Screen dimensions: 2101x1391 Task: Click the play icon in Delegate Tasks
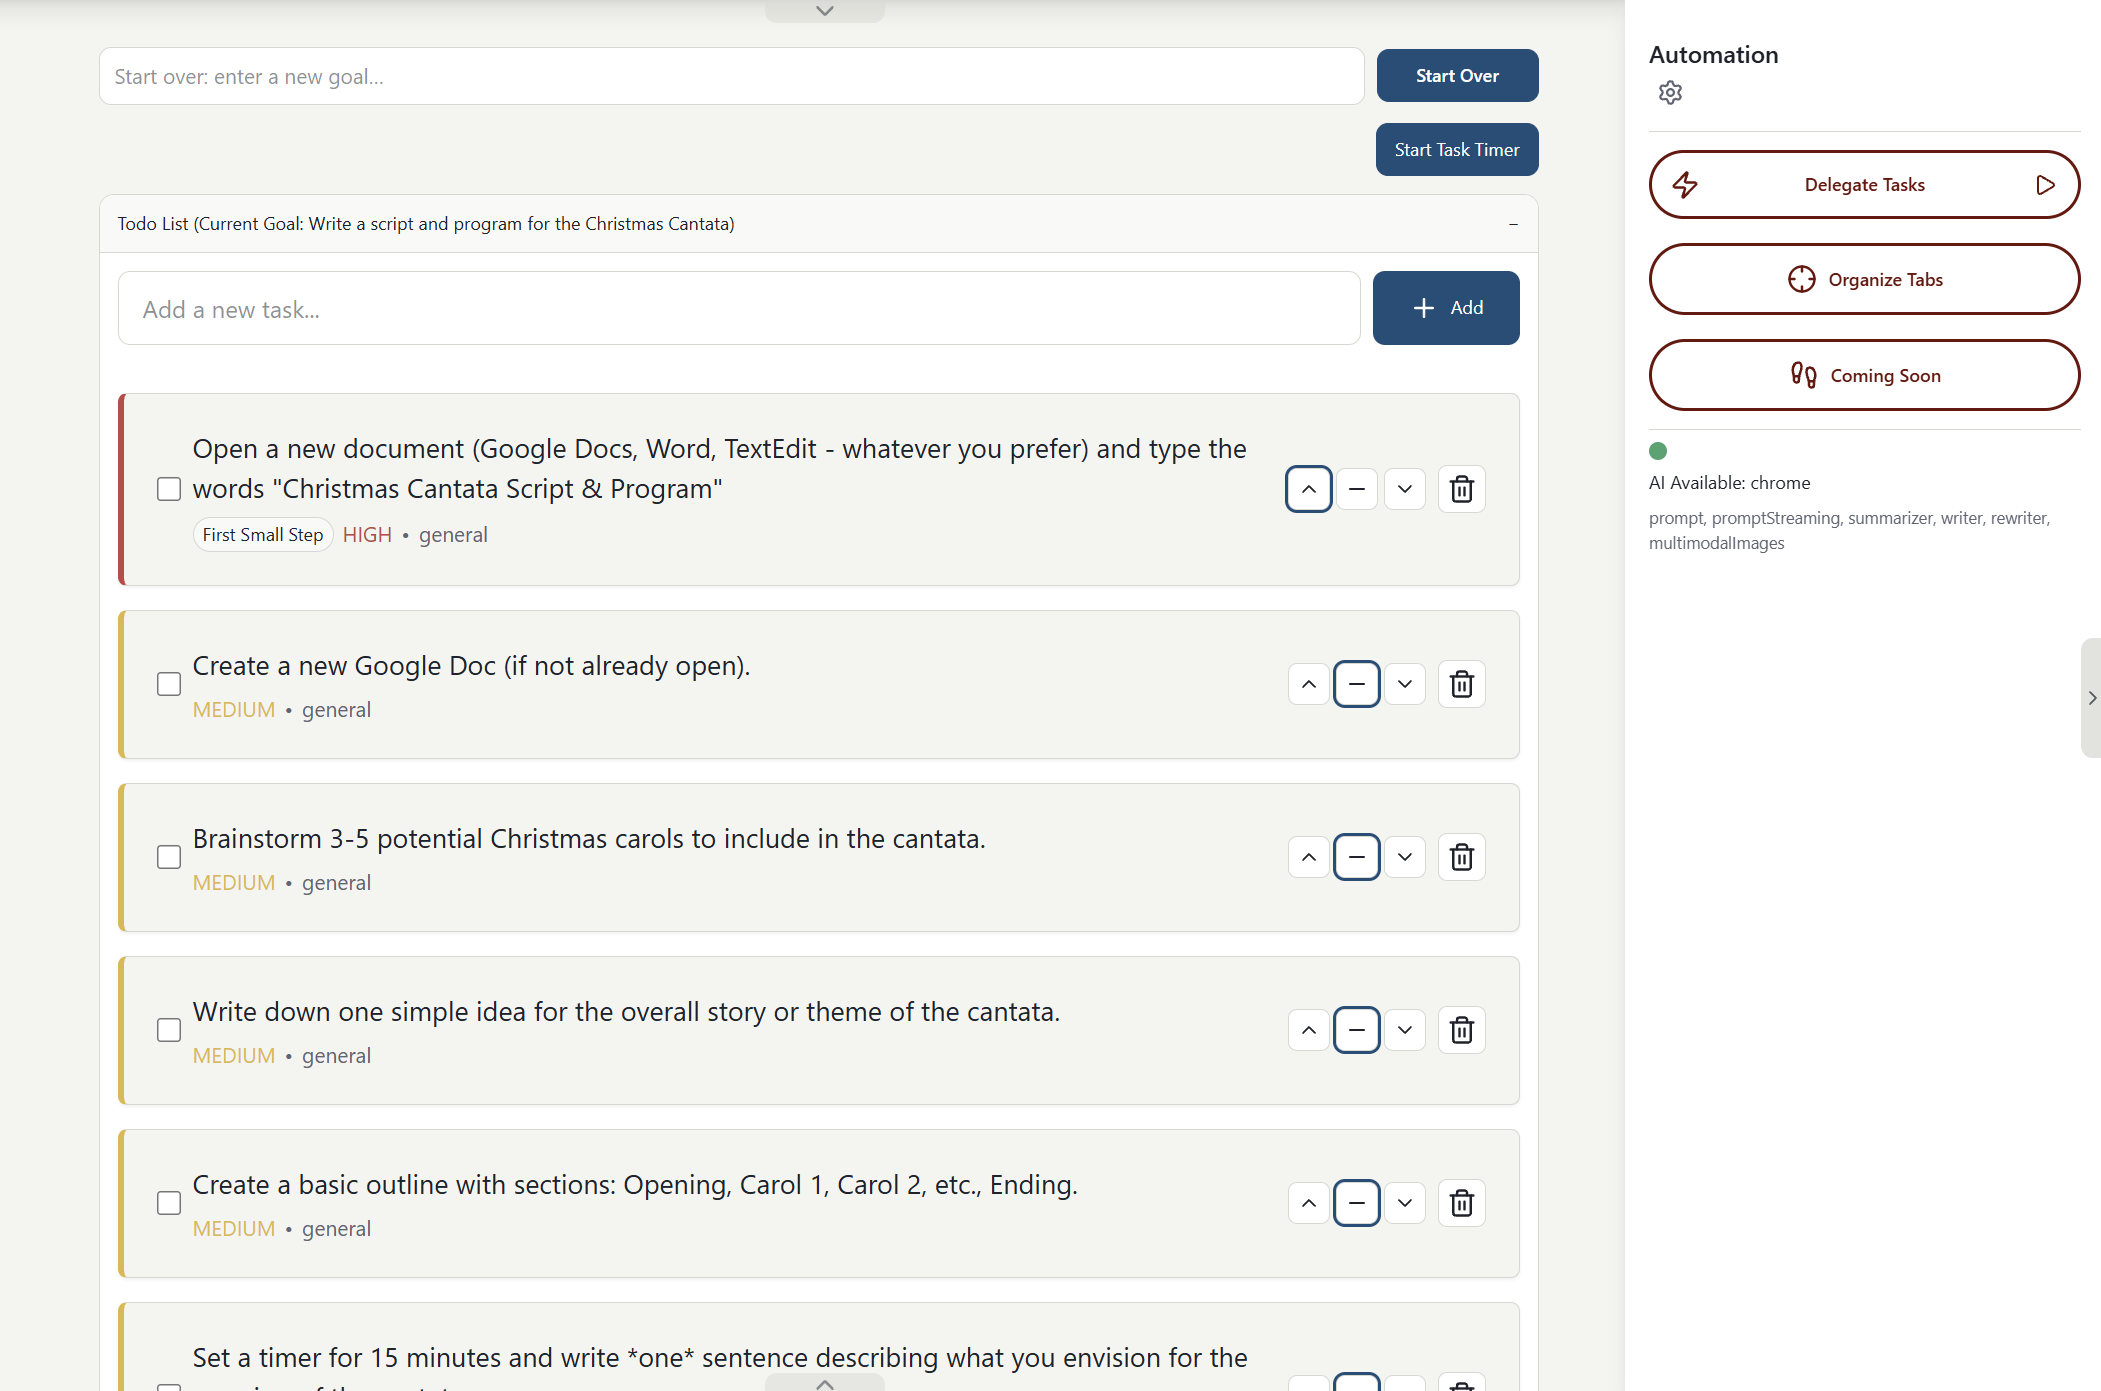[x=2045, y=185]
